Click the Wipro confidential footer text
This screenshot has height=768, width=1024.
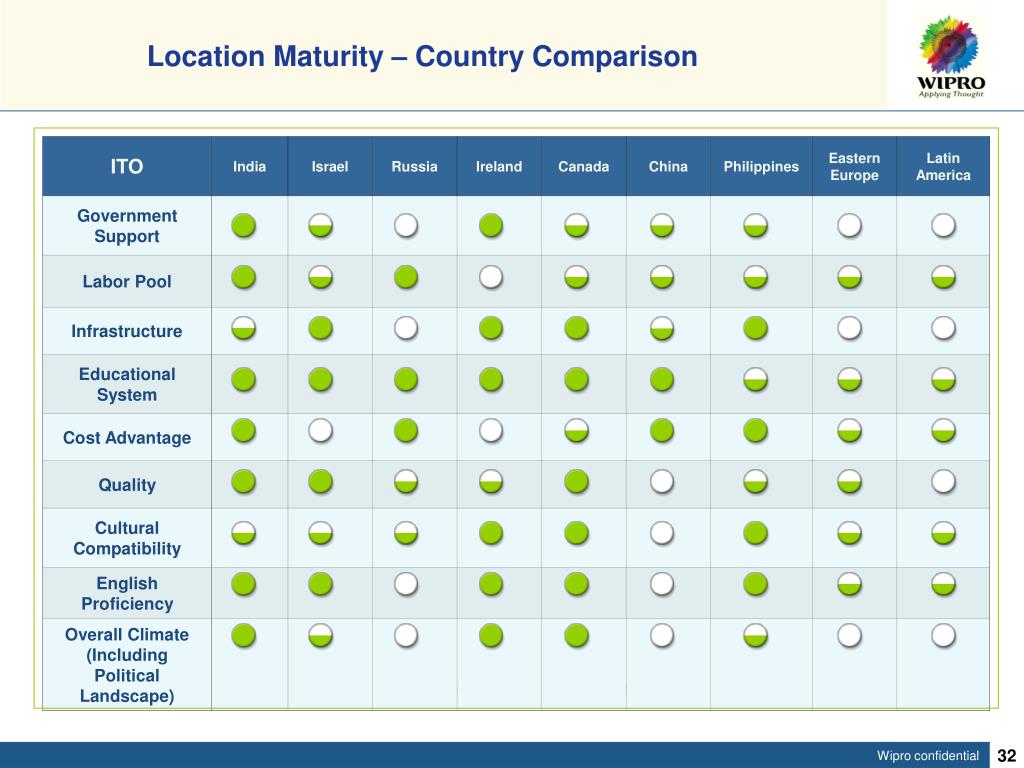pyautogui.click(x=928, y=756)
